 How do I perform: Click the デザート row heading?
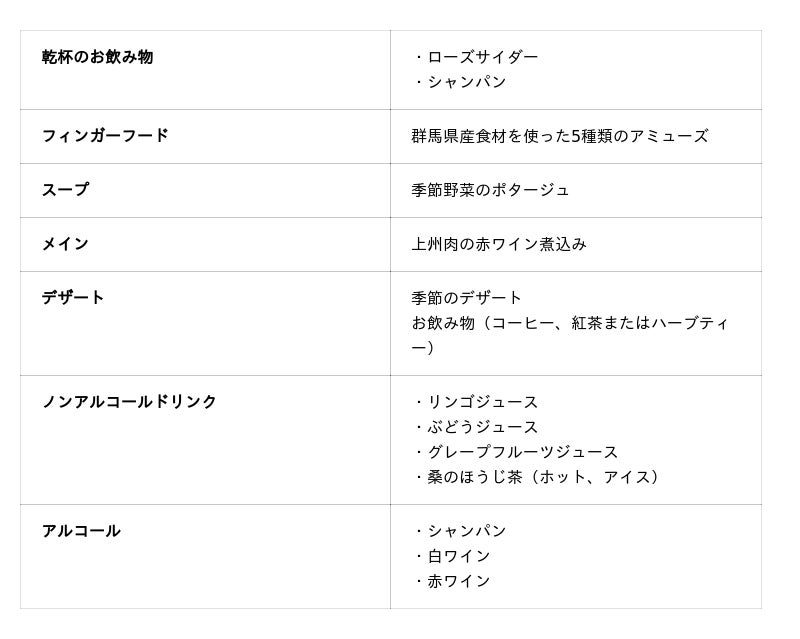[x=73, y=297]
